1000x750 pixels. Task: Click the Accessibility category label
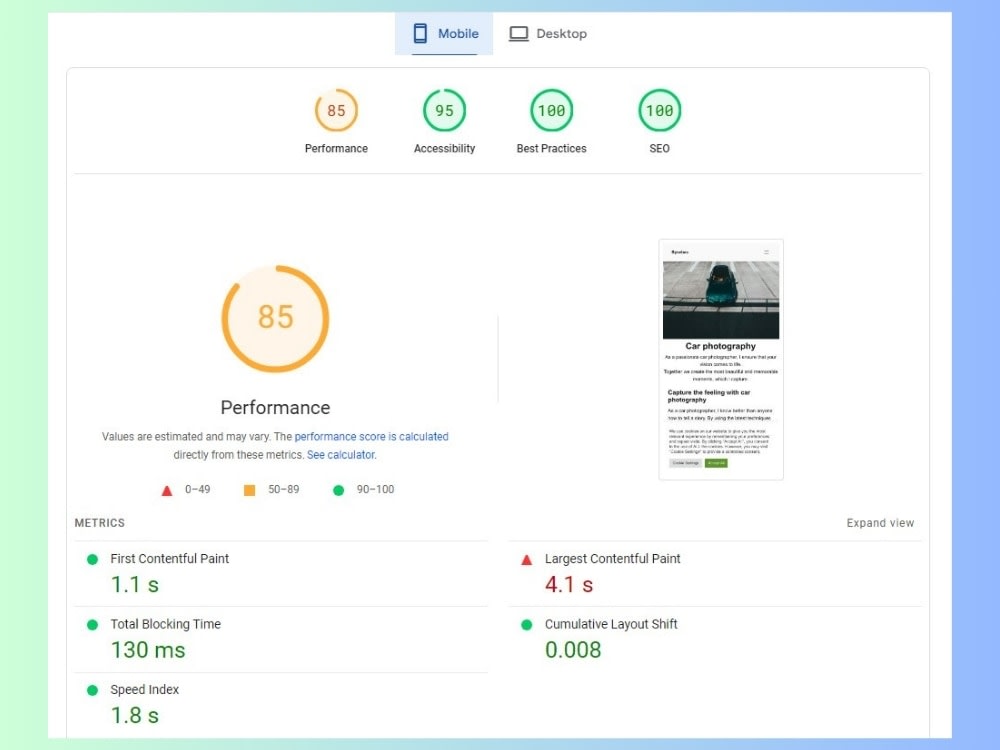(x=445, y=148)
